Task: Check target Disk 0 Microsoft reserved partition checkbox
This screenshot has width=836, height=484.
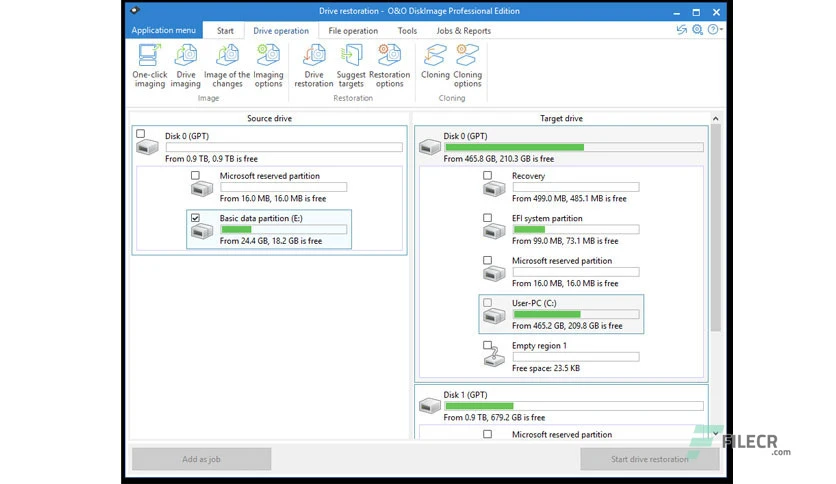Action: pyautogui.click(x=487, y=260)
